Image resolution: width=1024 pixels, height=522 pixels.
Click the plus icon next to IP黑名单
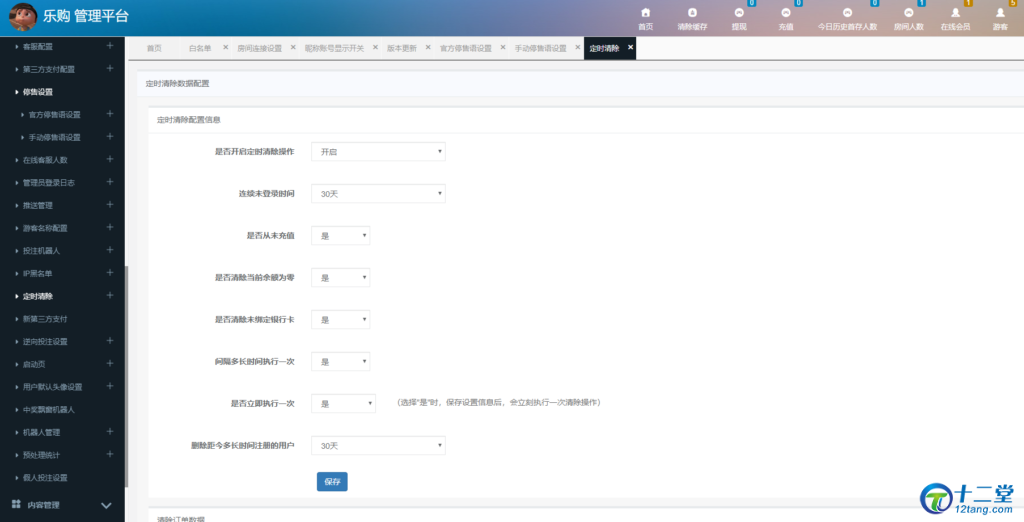click(x=110, y=272)
